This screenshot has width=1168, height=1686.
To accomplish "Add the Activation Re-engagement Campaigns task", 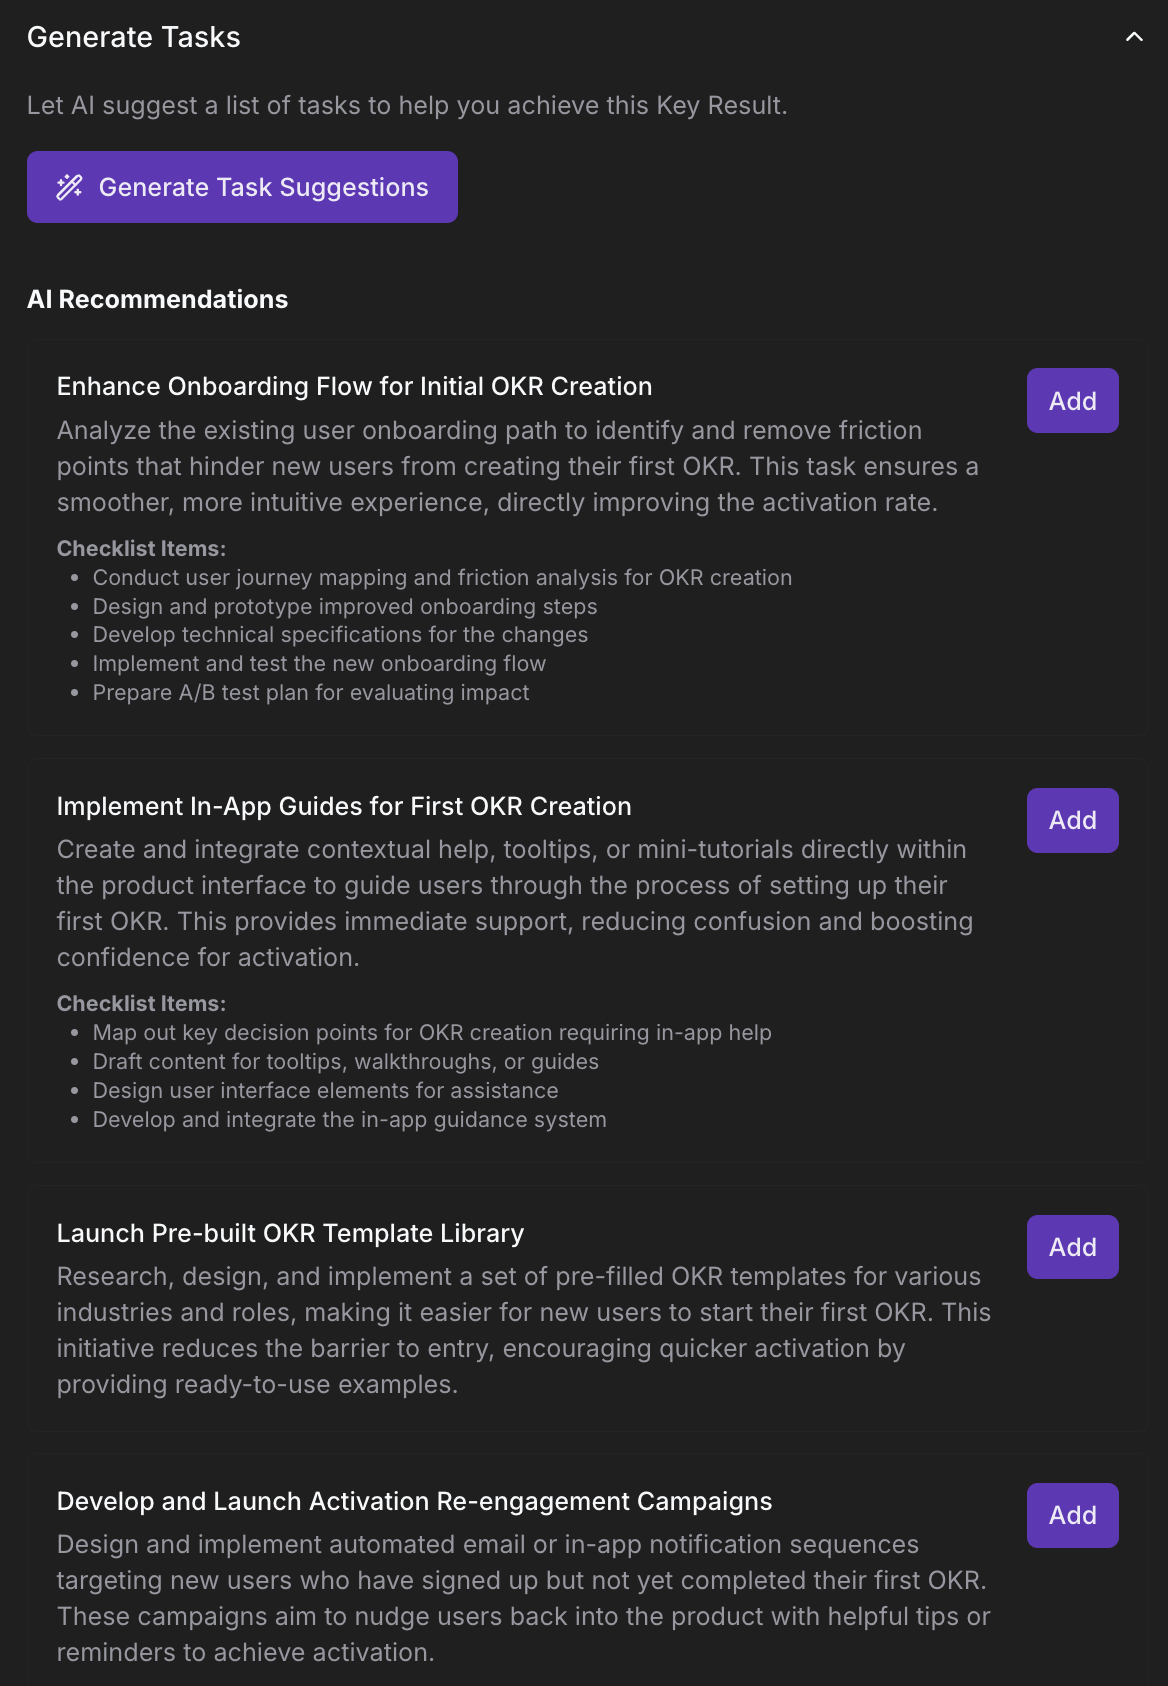I will (x=1072, y=1515).
